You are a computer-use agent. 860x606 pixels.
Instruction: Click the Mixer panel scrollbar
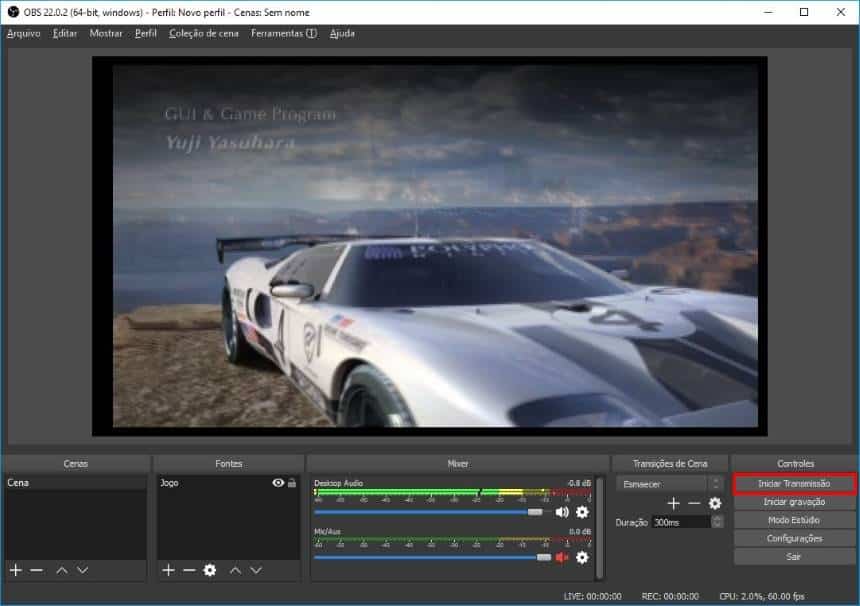pos(599,528)
